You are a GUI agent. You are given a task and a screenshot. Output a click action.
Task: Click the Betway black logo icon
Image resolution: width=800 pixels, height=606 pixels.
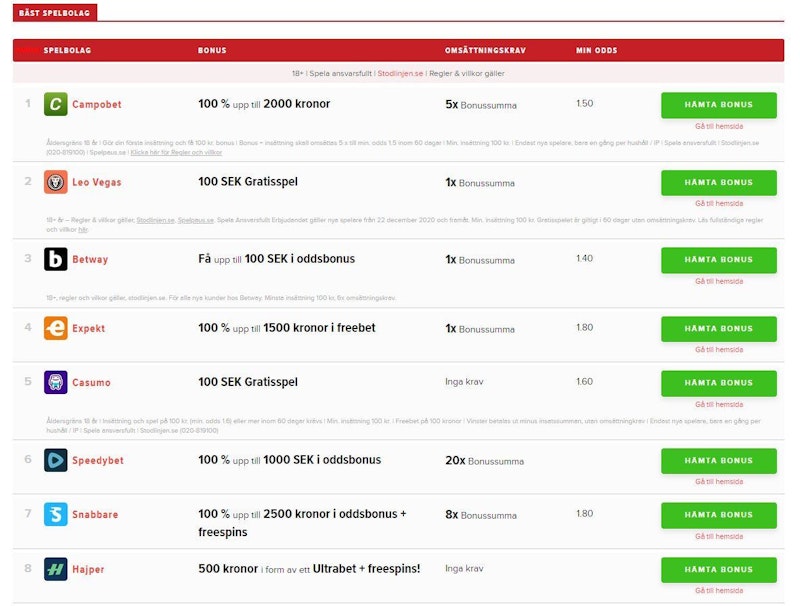pyautogui.click(x=56, y=259)
